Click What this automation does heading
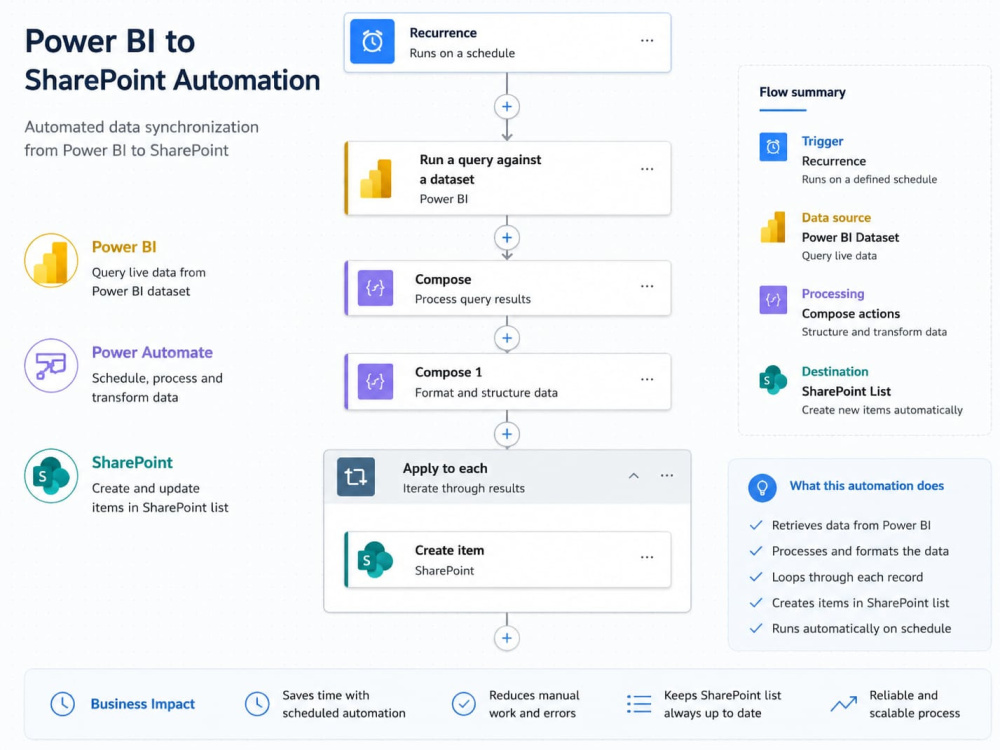Screen dimensions: 1000x750 tap(867, 486)
